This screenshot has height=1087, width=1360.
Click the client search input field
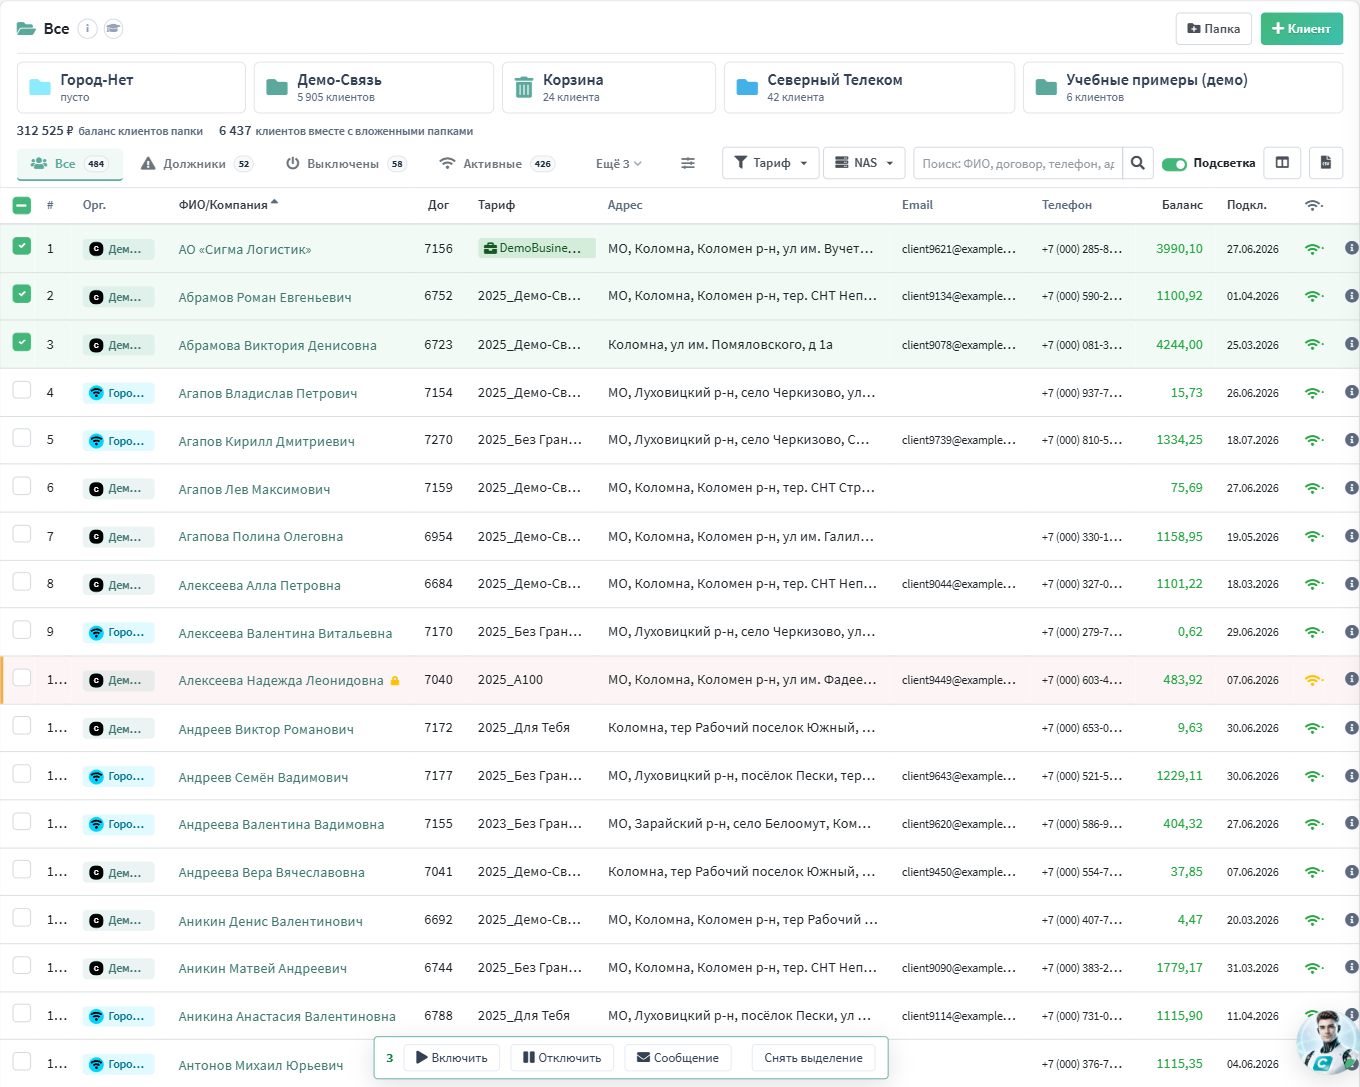point(1018,163)
